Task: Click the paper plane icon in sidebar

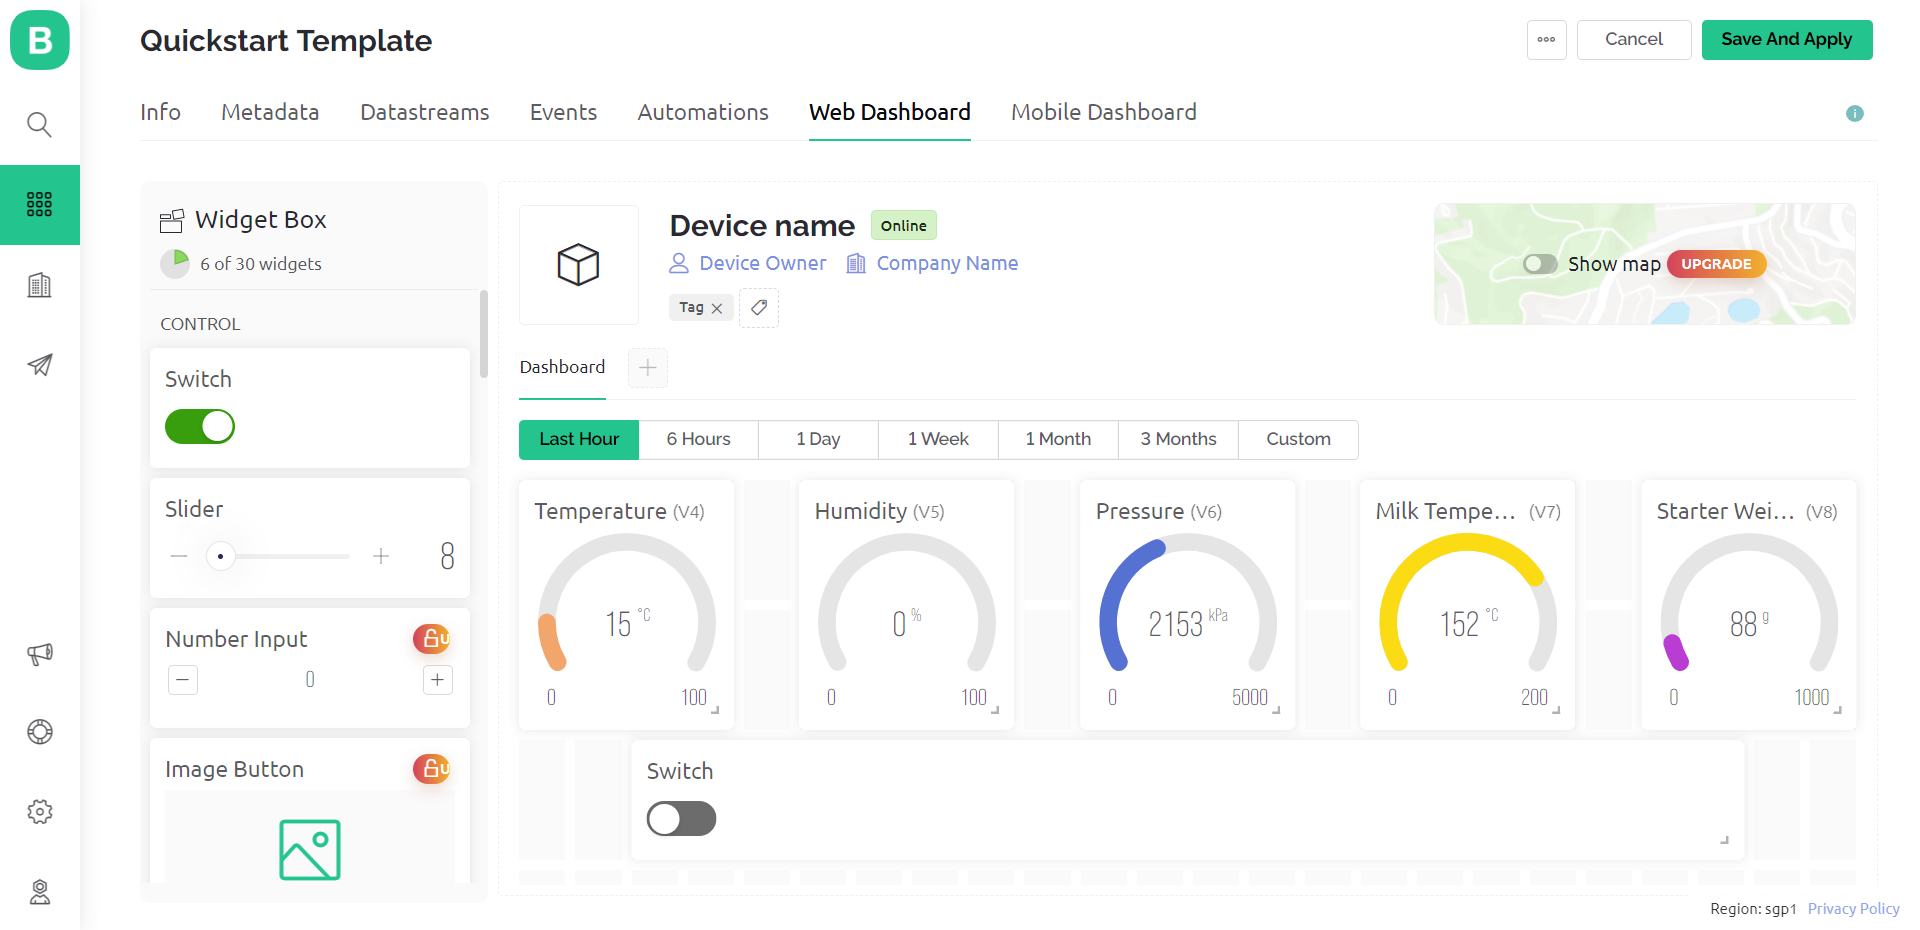Action: 39,365
